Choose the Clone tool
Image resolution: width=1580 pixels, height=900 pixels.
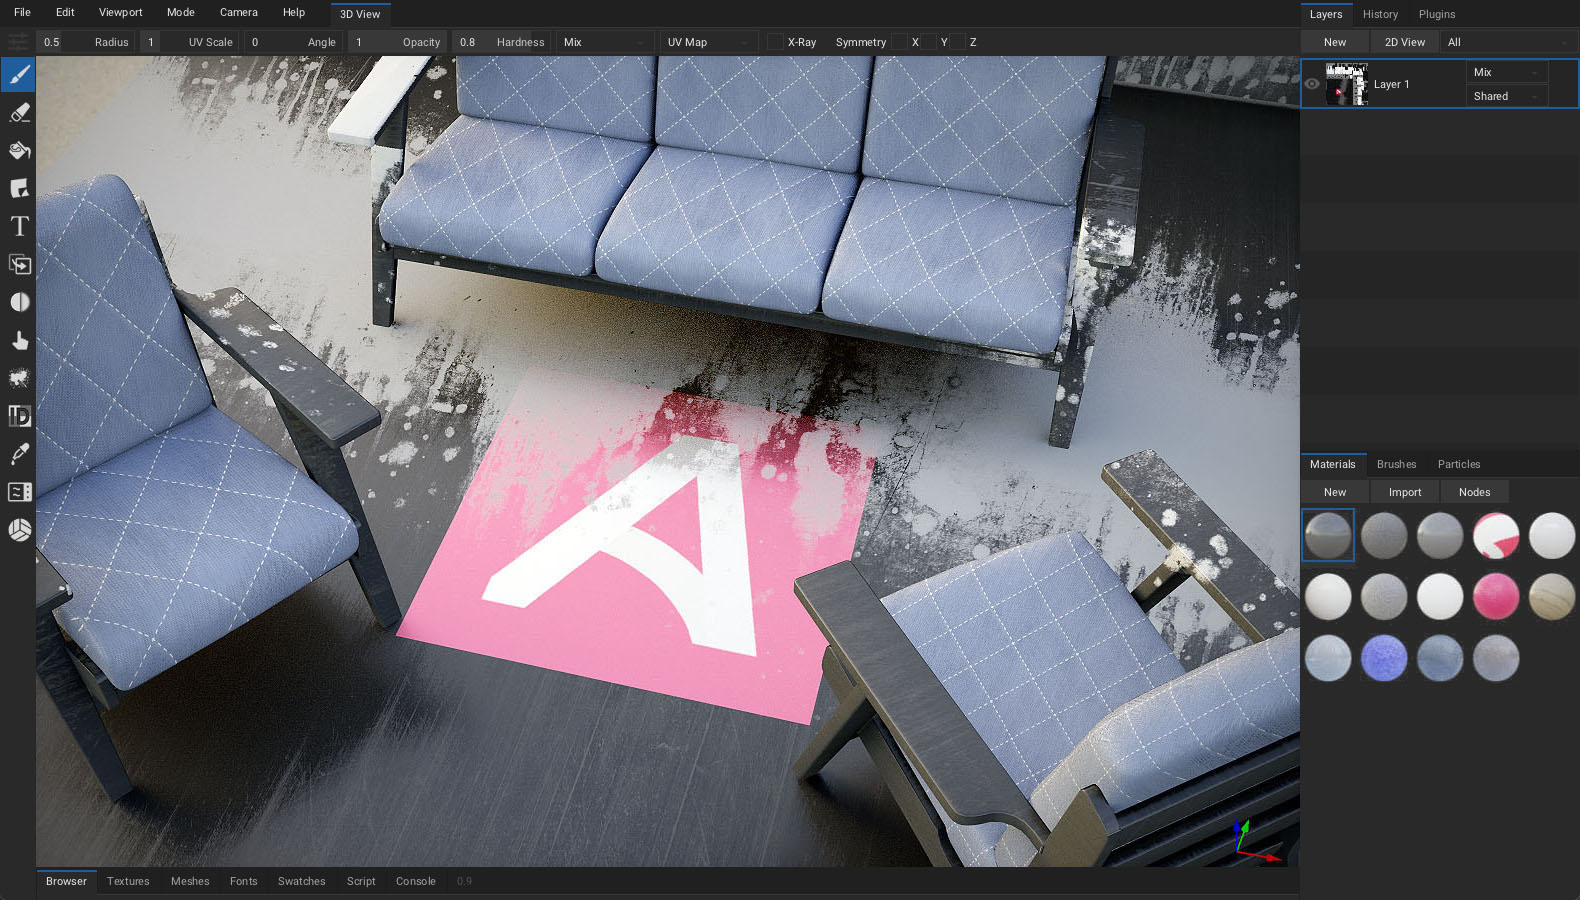click(19, 264)
